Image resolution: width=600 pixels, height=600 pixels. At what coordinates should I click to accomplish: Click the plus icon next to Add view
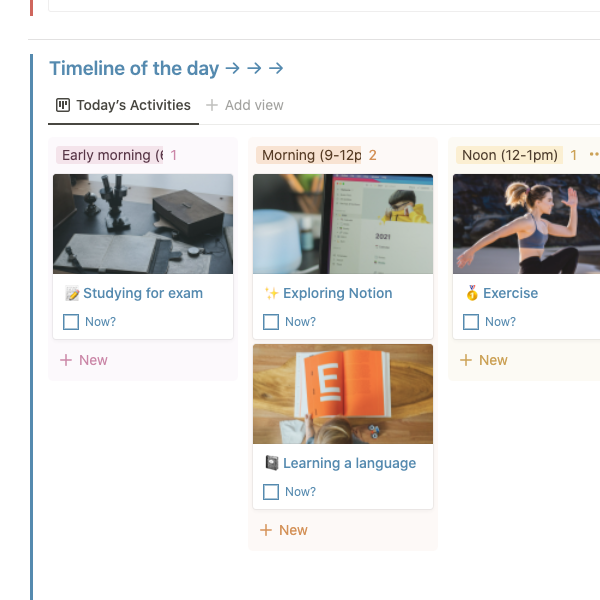pyautogui.click(x=212, y=105)
